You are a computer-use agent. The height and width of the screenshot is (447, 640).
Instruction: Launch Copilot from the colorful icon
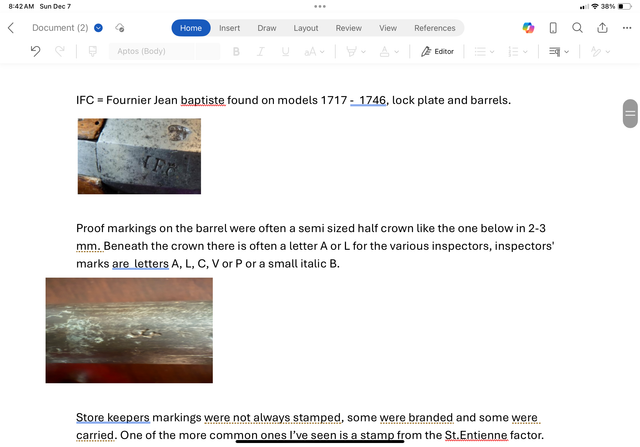(x=528, y=28)
